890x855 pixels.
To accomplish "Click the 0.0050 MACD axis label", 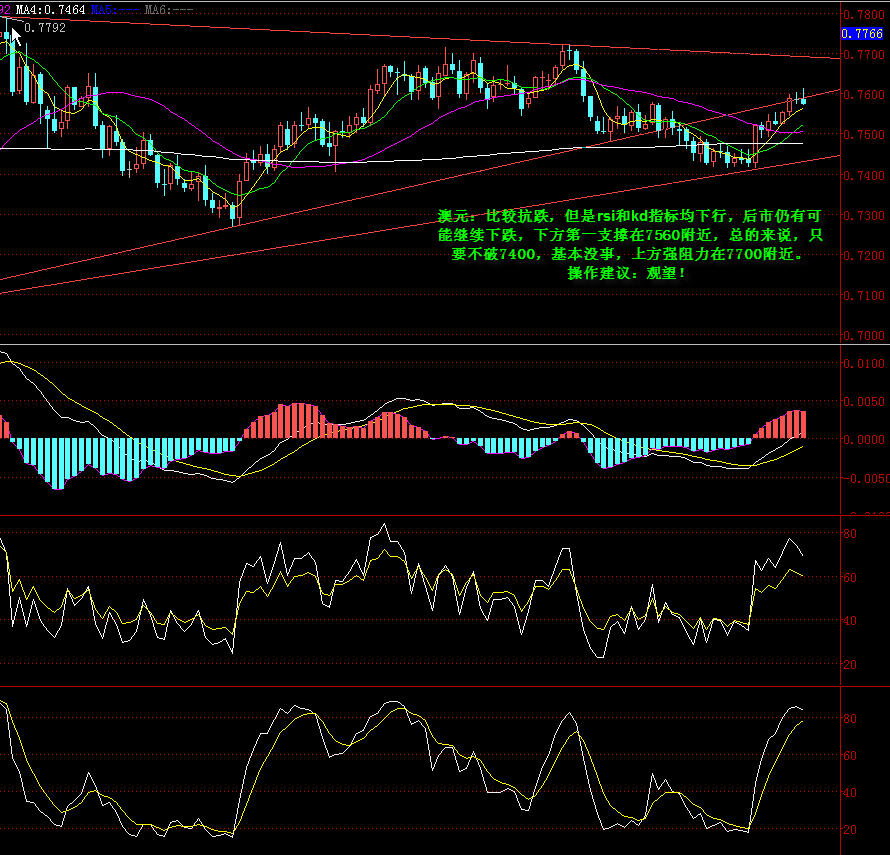I will click(864, 401).
